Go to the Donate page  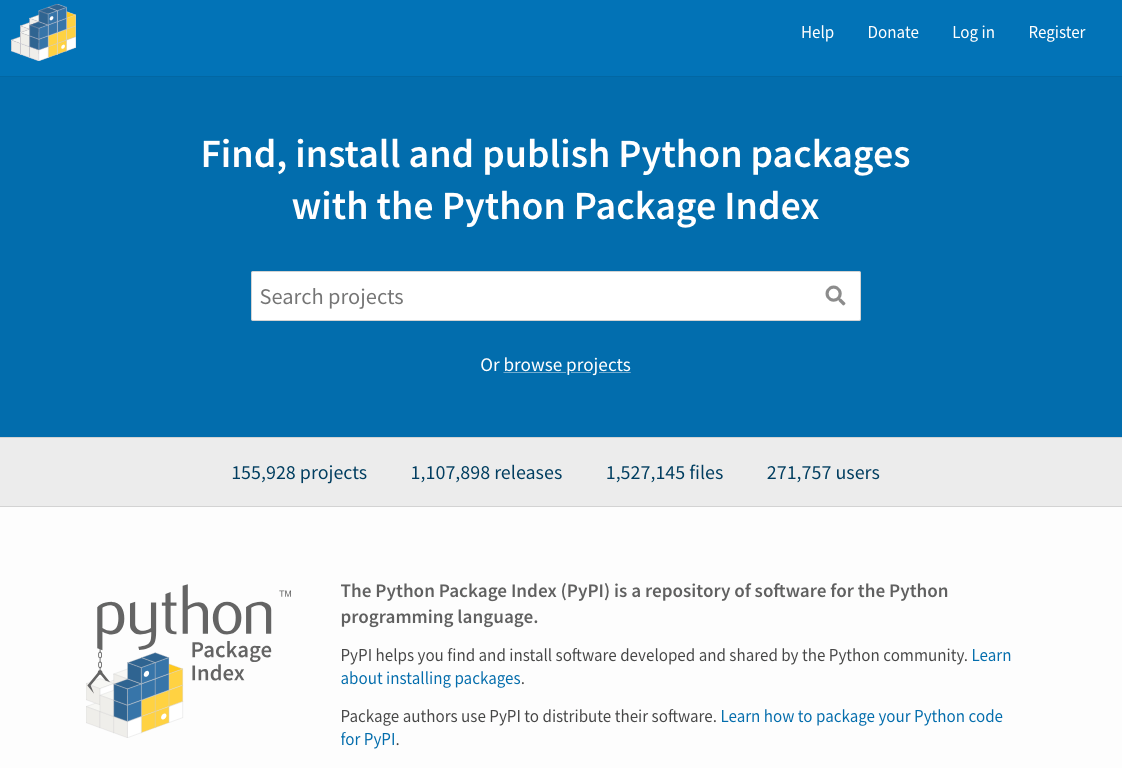(892, 32)
